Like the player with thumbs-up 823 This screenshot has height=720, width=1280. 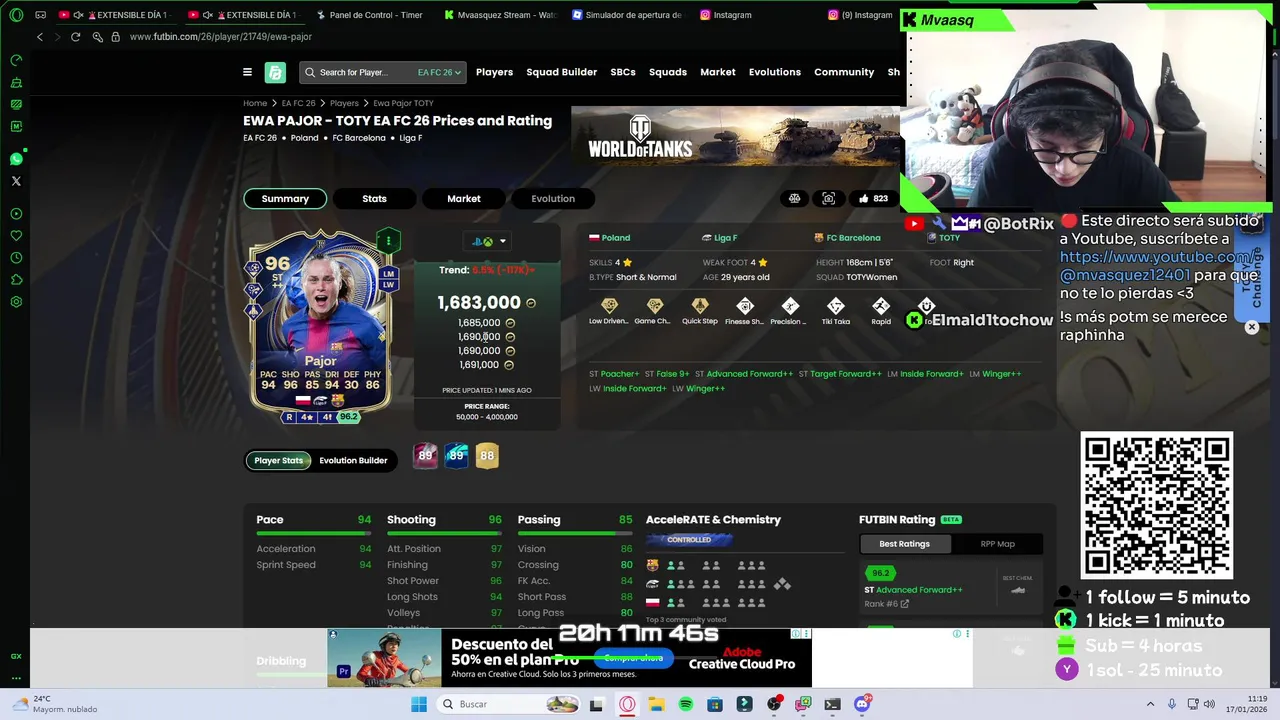point(872,198)
